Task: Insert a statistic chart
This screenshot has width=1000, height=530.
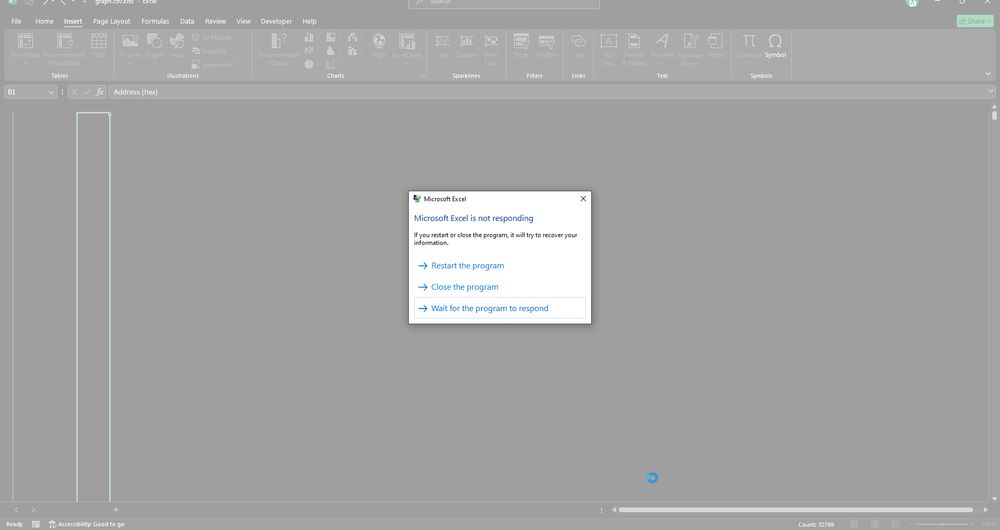Action: [330, 50]
